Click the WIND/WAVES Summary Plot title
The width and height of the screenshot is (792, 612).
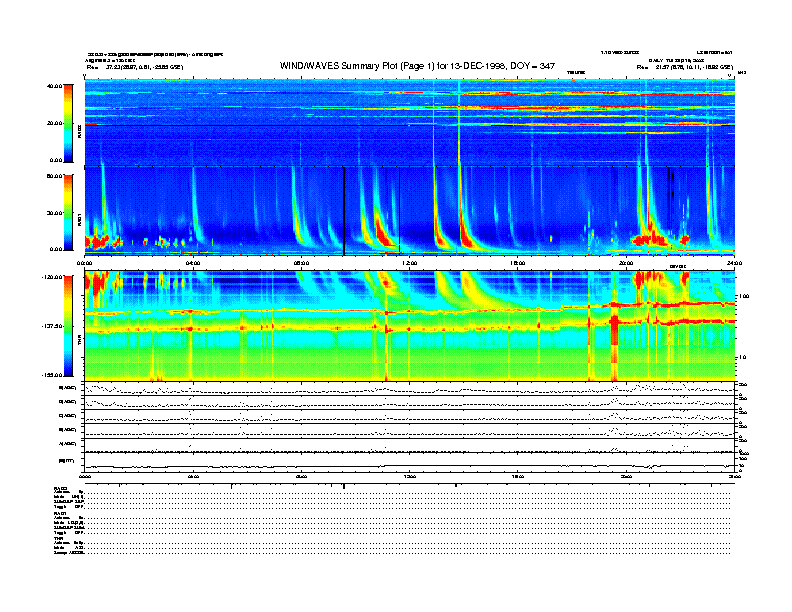pos(417,66)
